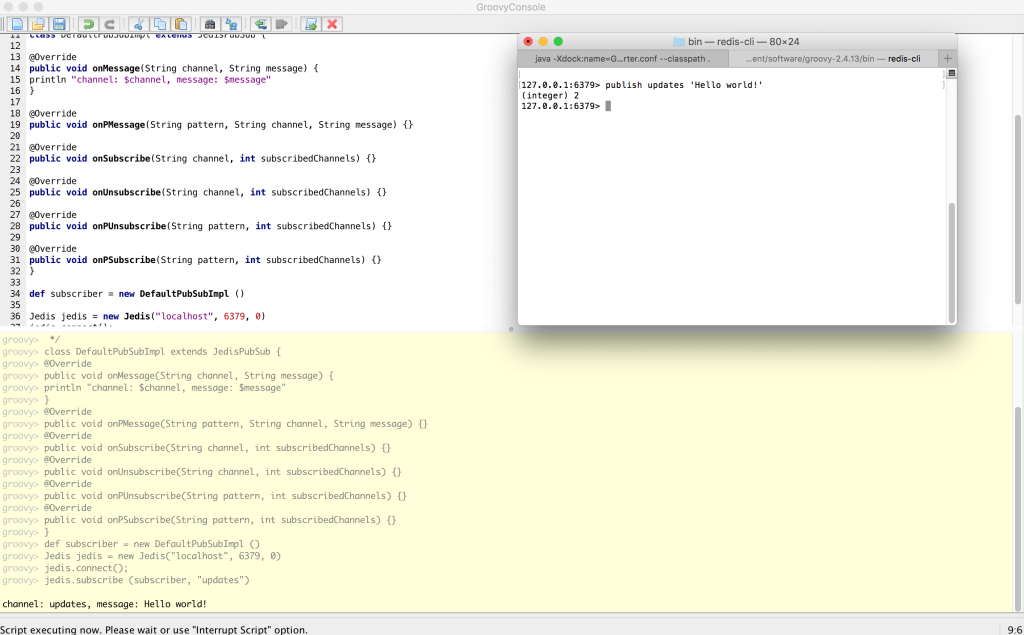The width and height of the screenshot is (1024, 635).
Task: Click 'jedis.subscribe (subscriber, "updates")' output line
Action: point(147,580)
